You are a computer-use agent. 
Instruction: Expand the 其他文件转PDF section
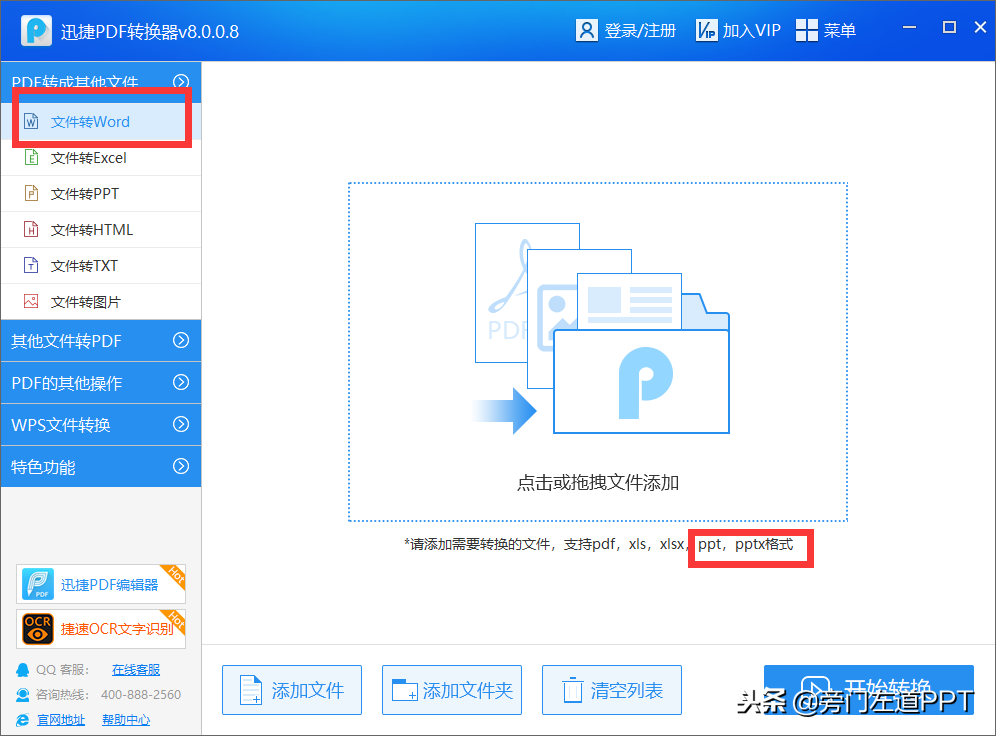click(x=102, y=341)
